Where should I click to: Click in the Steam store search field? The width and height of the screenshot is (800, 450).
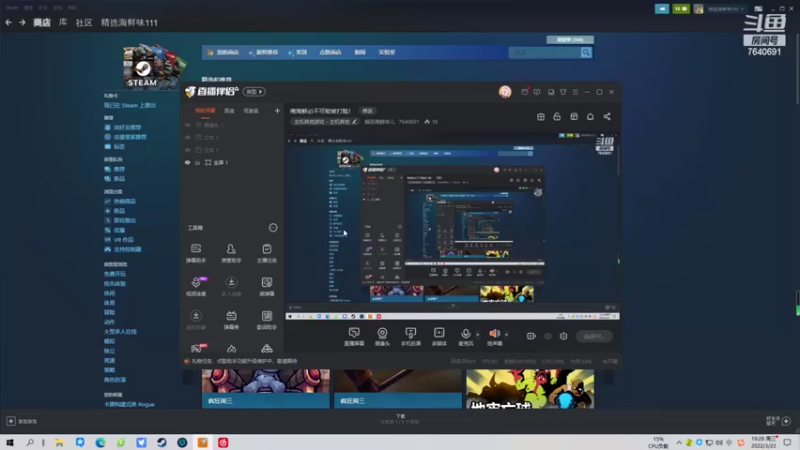(544, 52)
